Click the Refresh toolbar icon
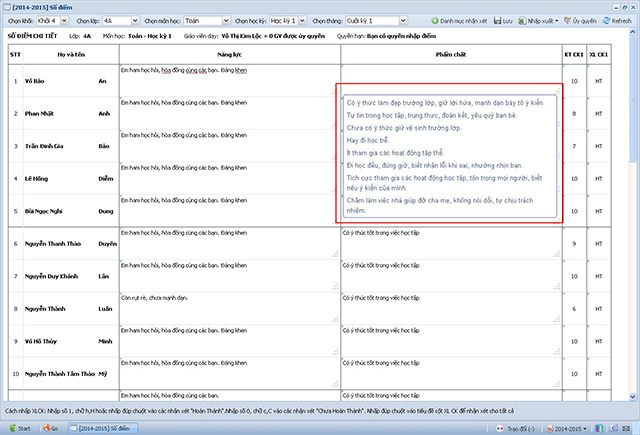The image size is (640, 435). (x=615, y=19)
